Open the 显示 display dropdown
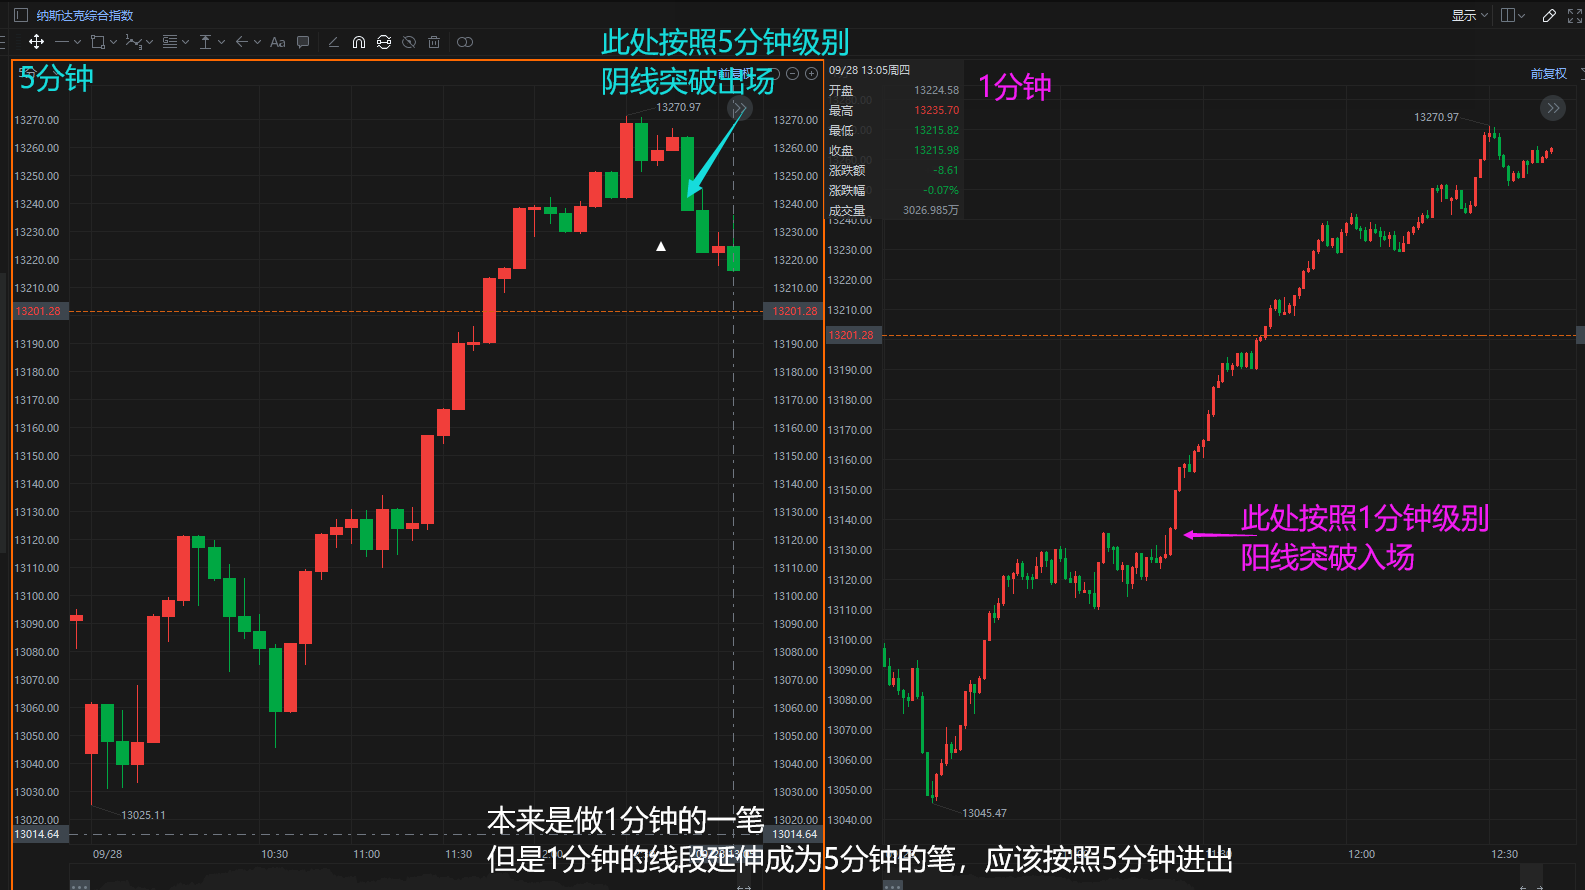This screenshot has height=890, width=1585. point(1470,15)
